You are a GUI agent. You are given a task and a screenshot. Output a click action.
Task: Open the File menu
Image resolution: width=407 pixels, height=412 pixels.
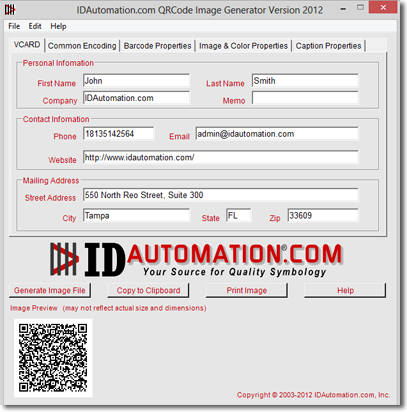(x=14, y=26)
